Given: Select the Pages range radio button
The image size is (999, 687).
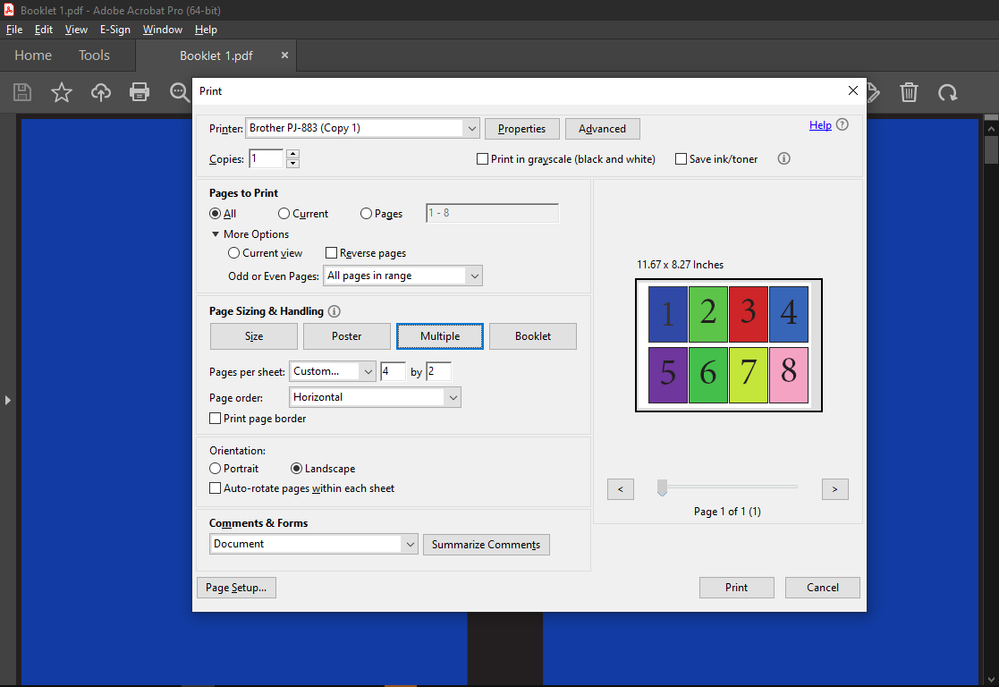Looking at the screenshot, I should (366, 213).
